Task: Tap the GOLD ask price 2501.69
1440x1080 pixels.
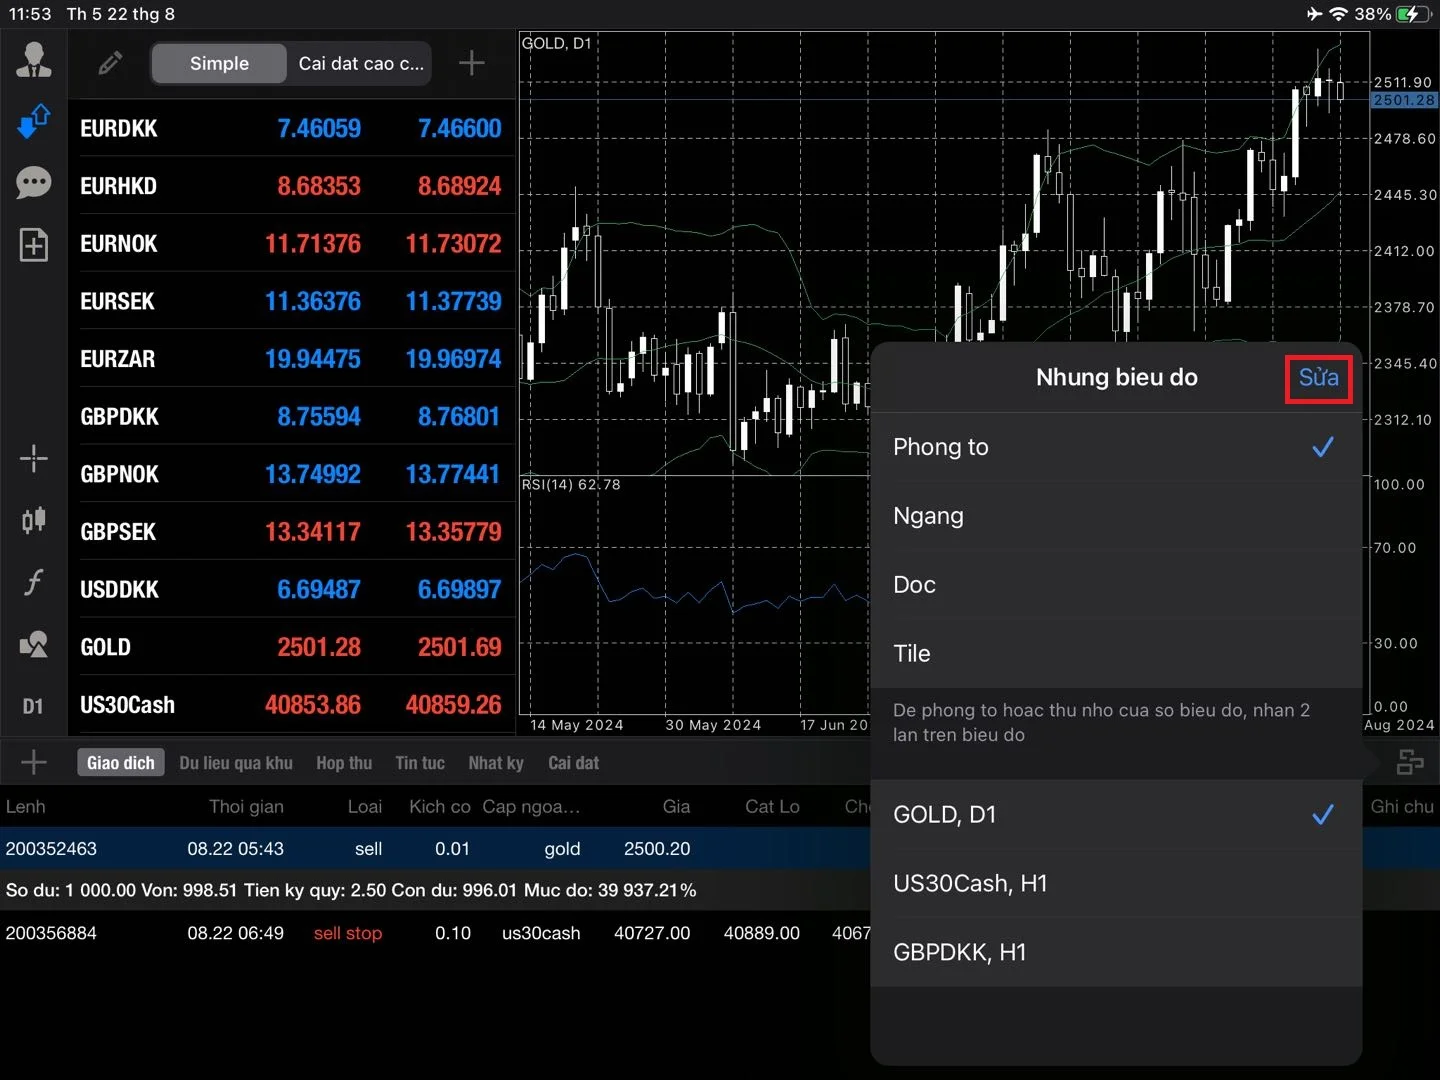Action: click(459, 647)
